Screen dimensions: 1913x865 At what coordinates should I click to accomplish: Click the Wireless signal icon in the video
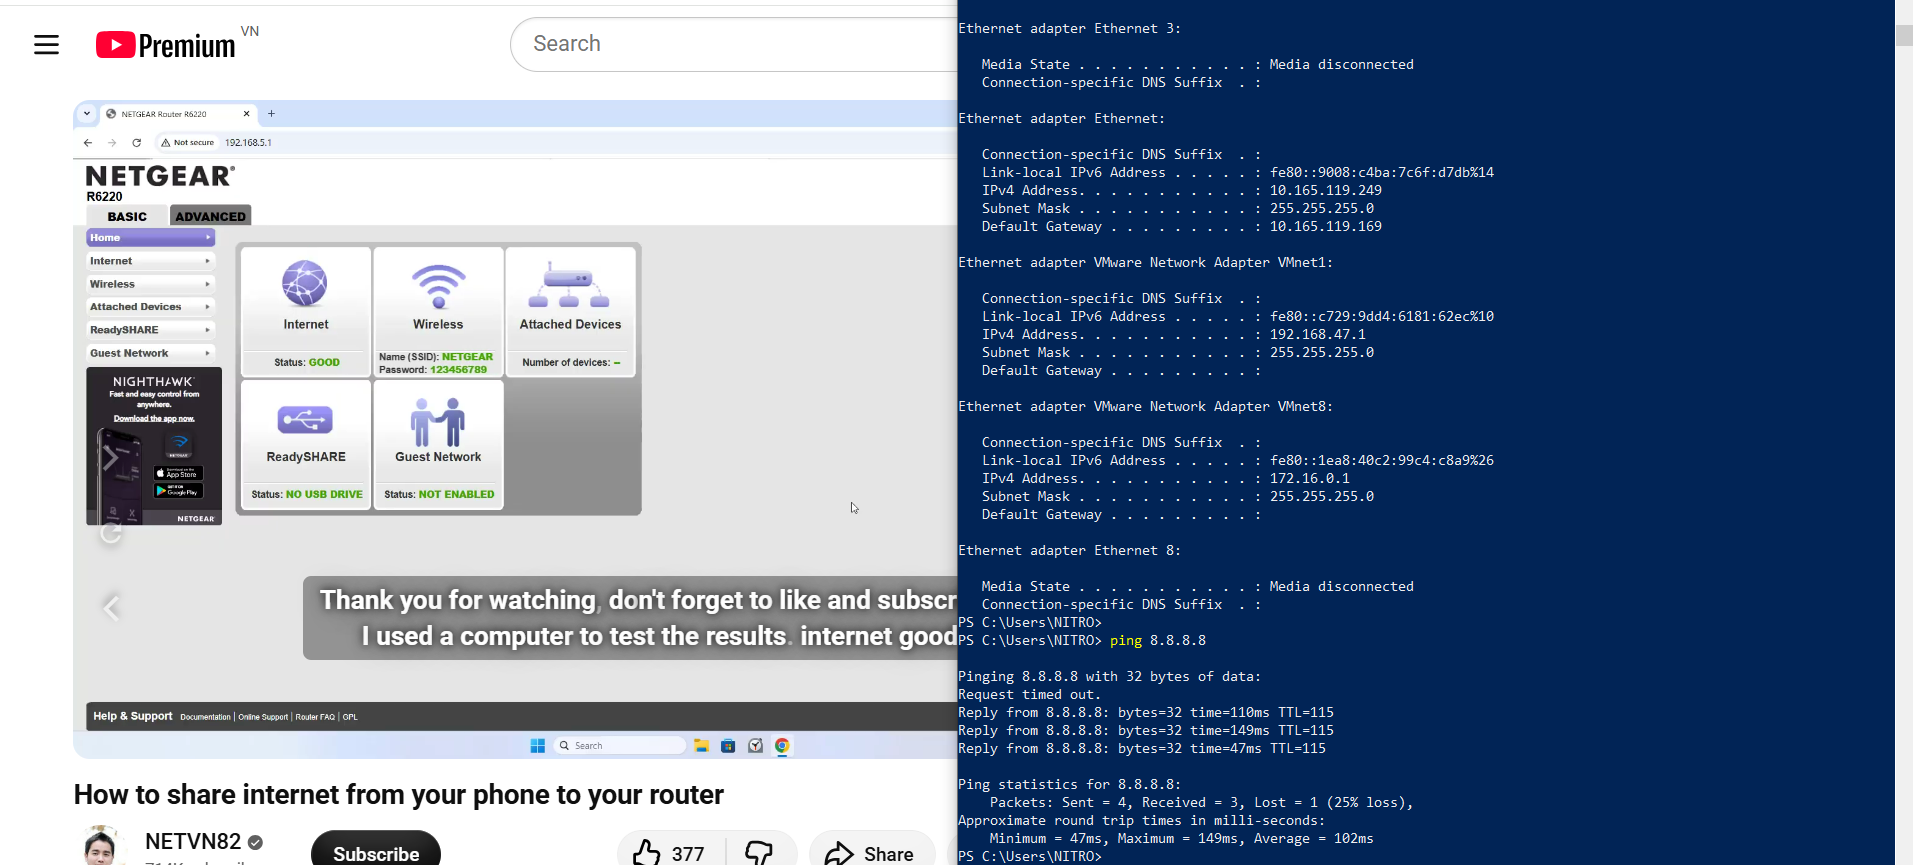pyautogui.click(x=438, y=285)
